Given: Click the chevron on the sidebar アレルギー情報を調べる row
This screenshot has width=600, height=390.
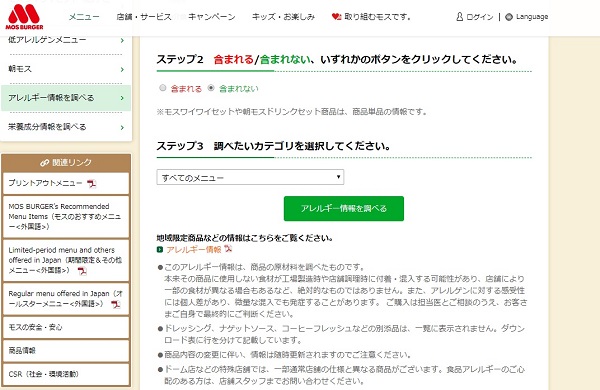Looking at the screenshot, I should [122, 98].
